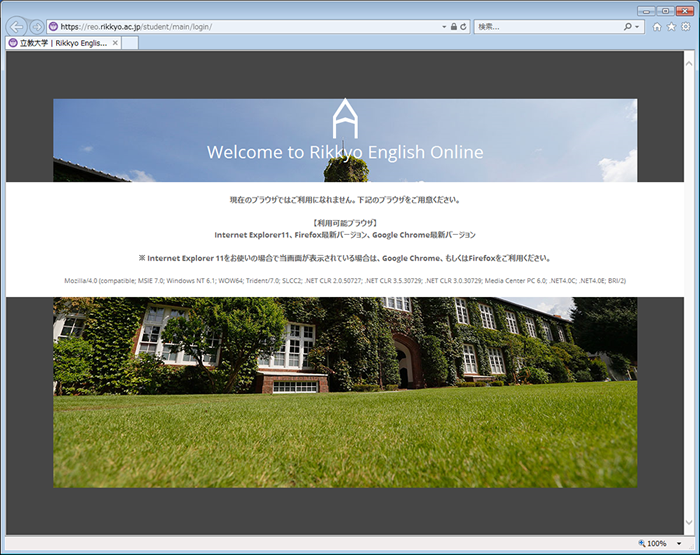Click the ※ Internet Explorer 11をお使いの場合 note
Screen dimensions: 700x555
coord(345,258)
